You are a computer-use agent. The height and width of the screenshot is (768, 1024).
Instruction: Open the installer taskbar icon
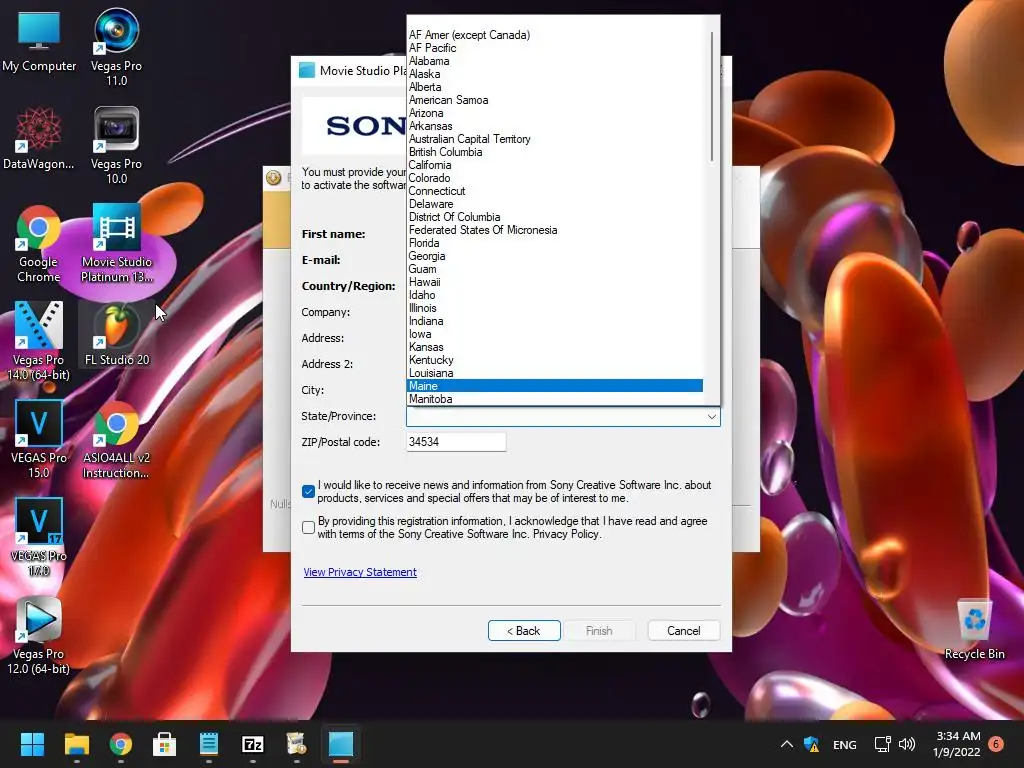(x=296, y=744)
